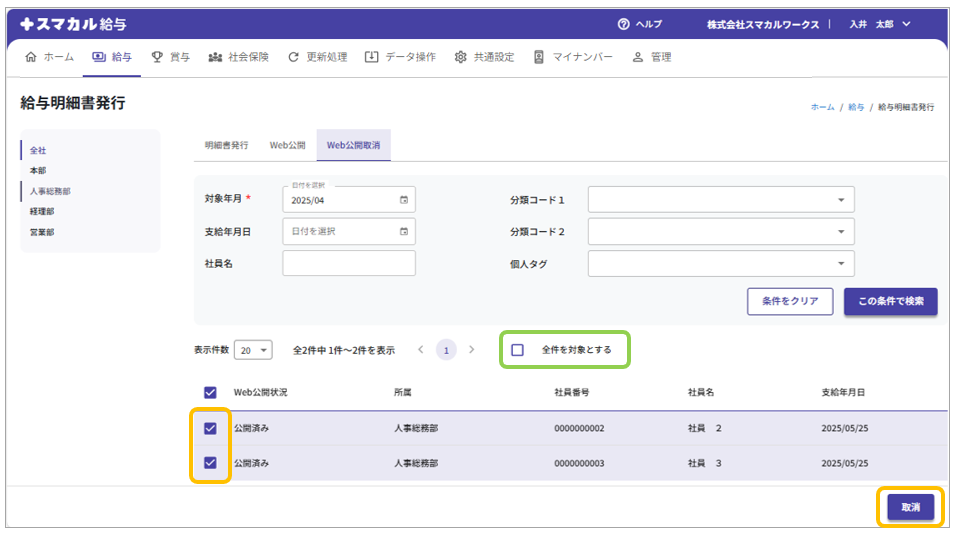This screenshot has height=534, width=956.
Task: Open calendar picker for 対象年月 field
Action: click(x=404, y=200)
